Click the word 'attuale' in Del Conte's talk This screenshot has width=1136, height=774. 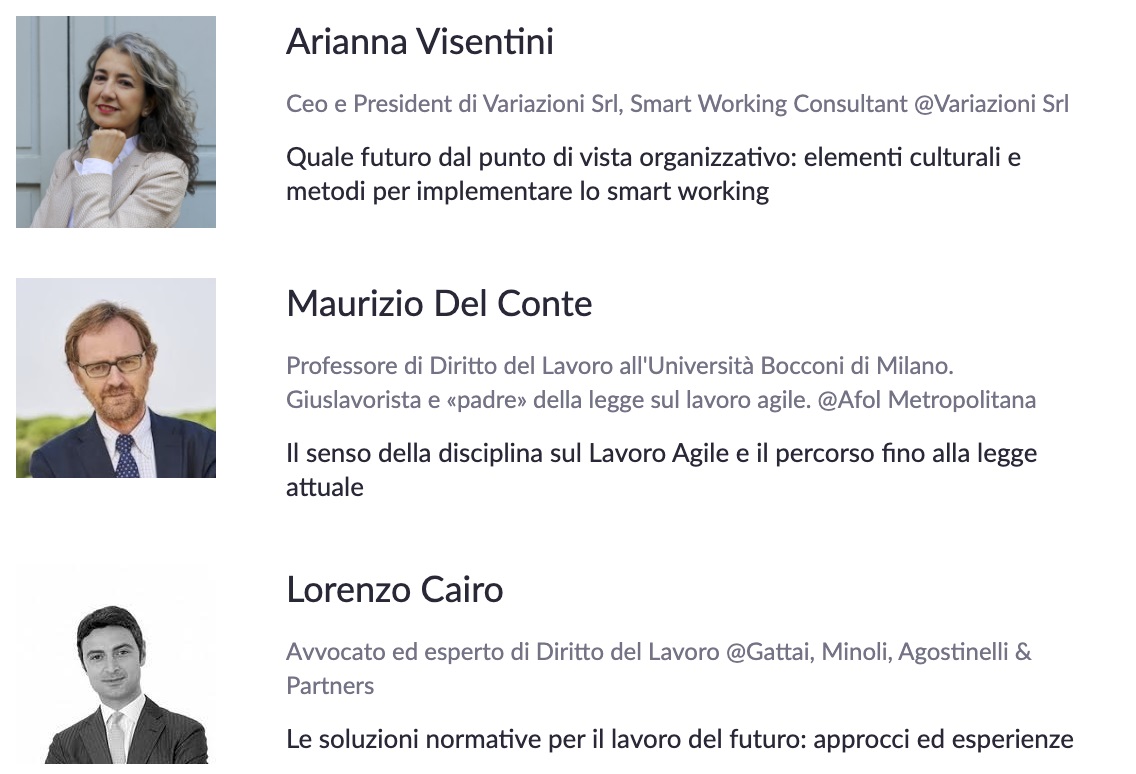325,488
